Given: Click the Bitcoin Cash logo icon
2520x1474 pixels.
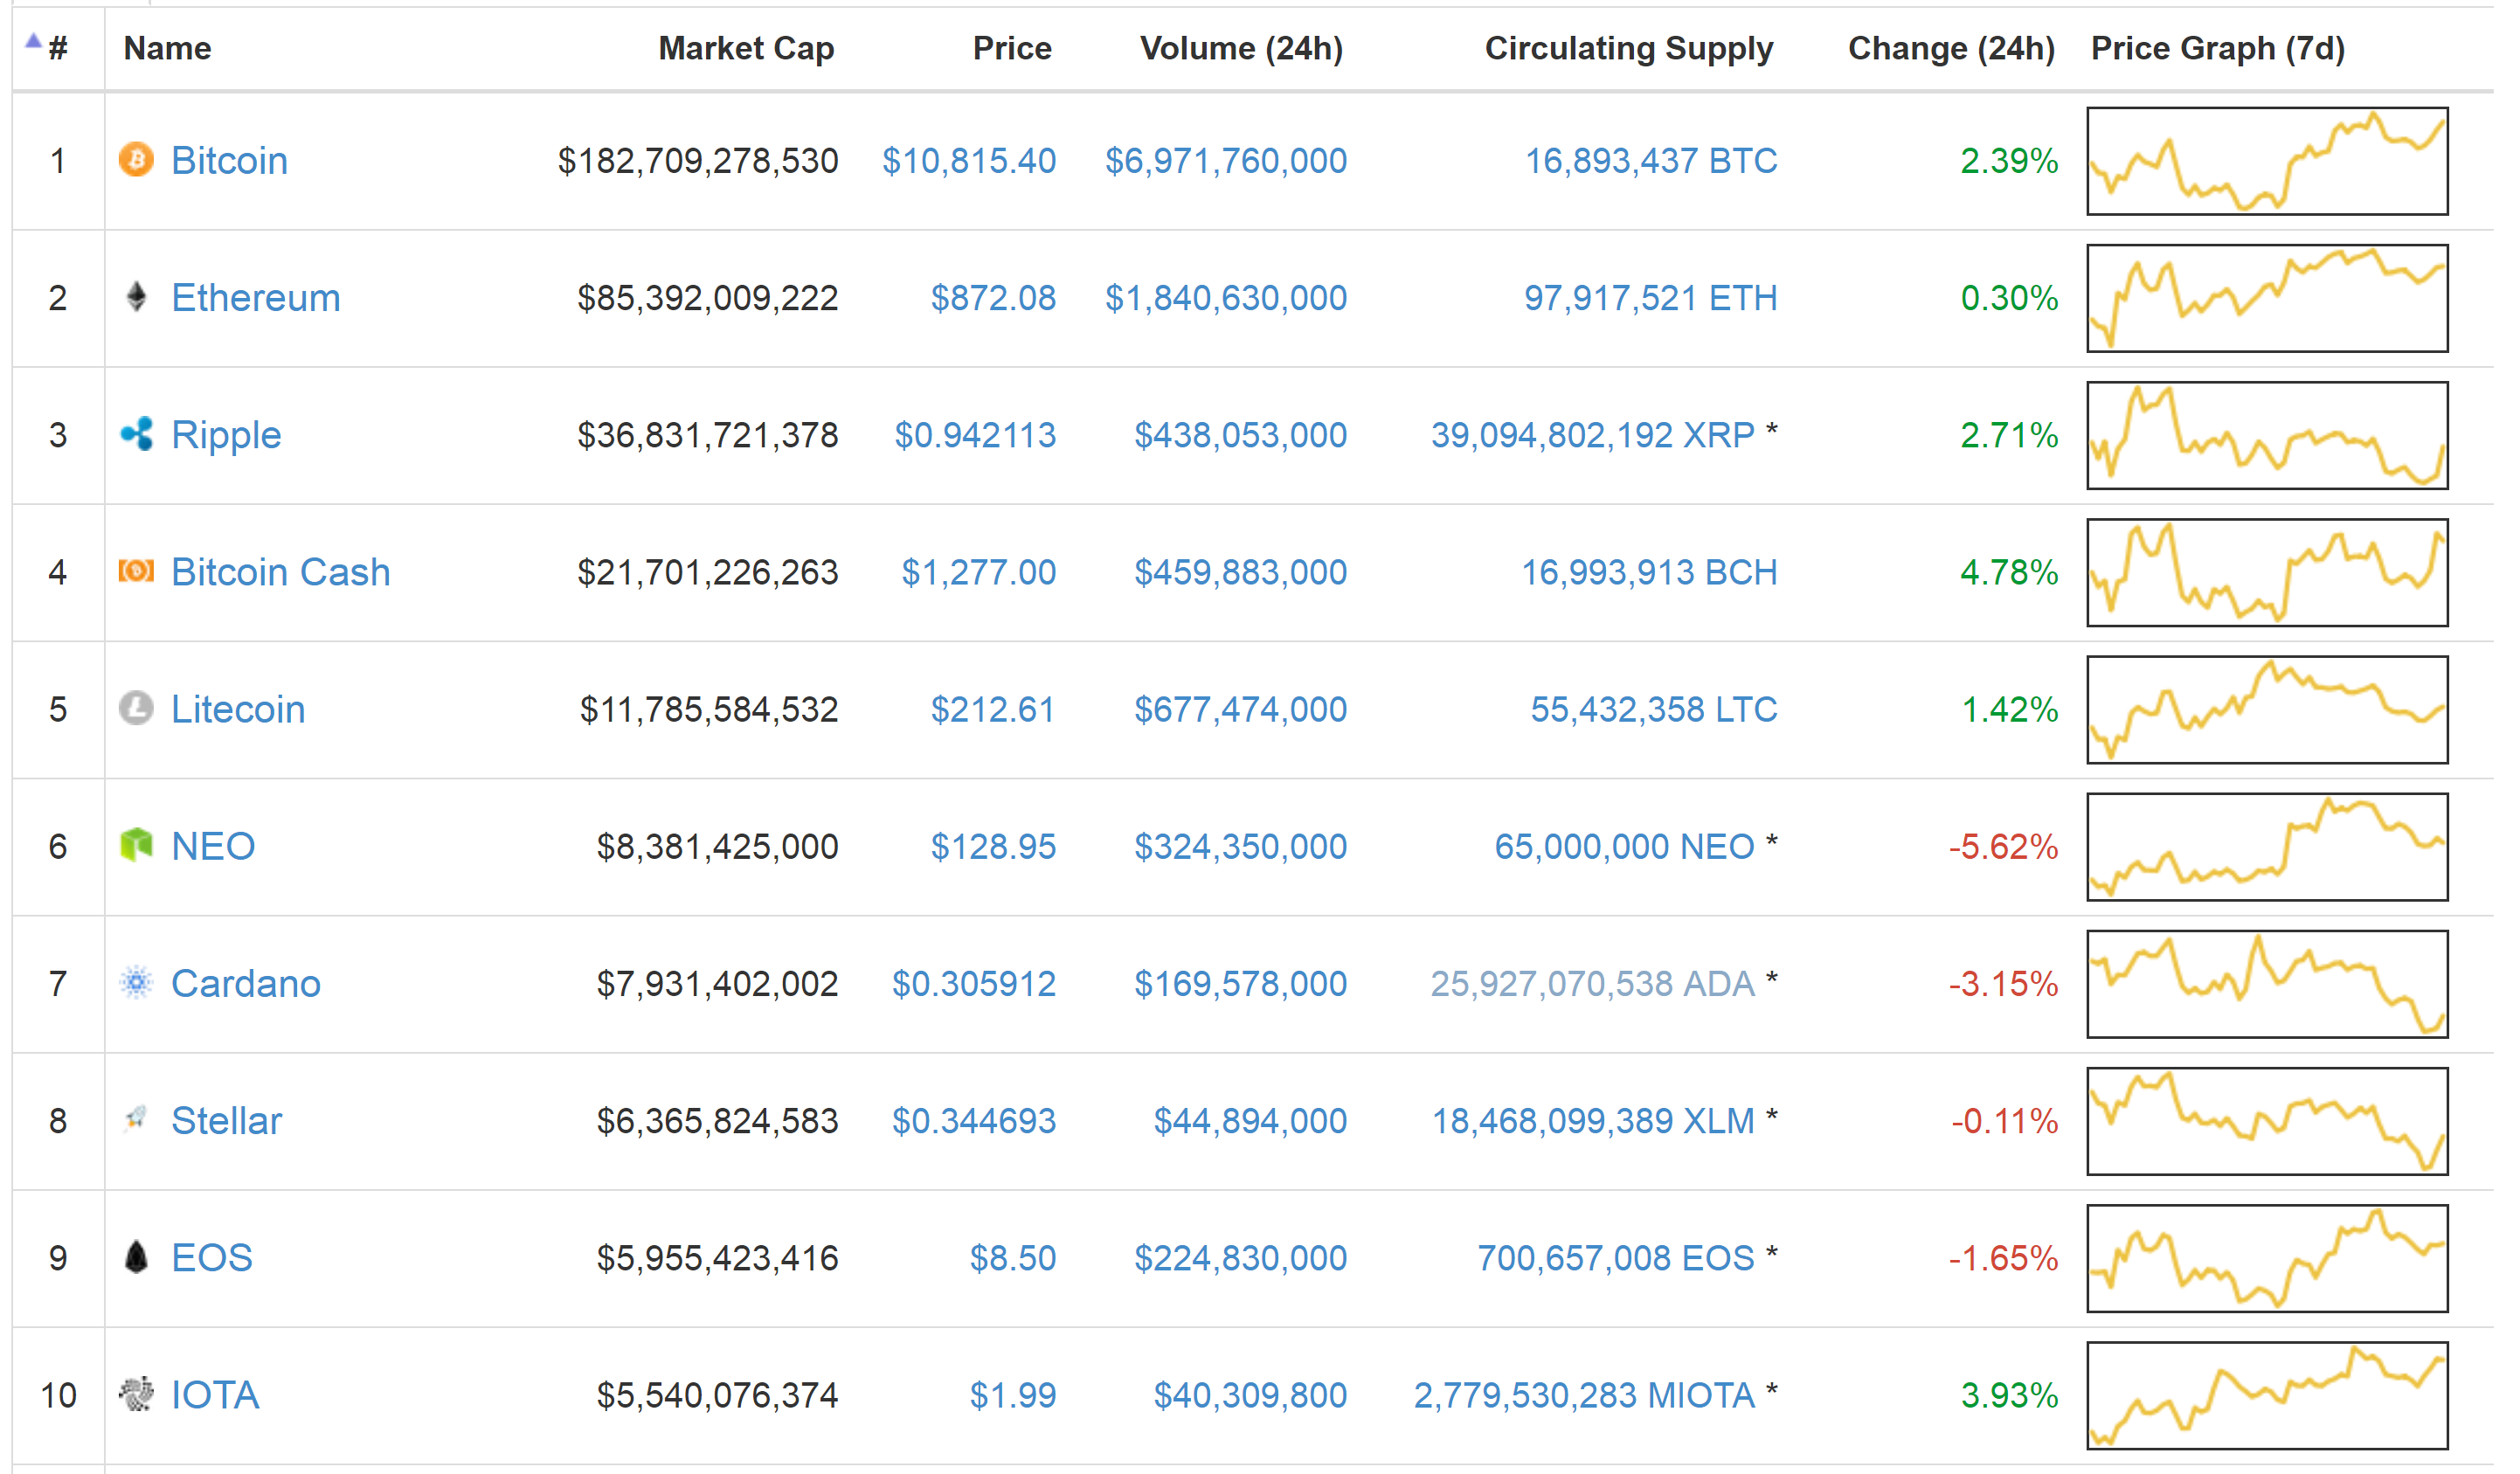Looking at the screenshot, I should pos(137,571).
